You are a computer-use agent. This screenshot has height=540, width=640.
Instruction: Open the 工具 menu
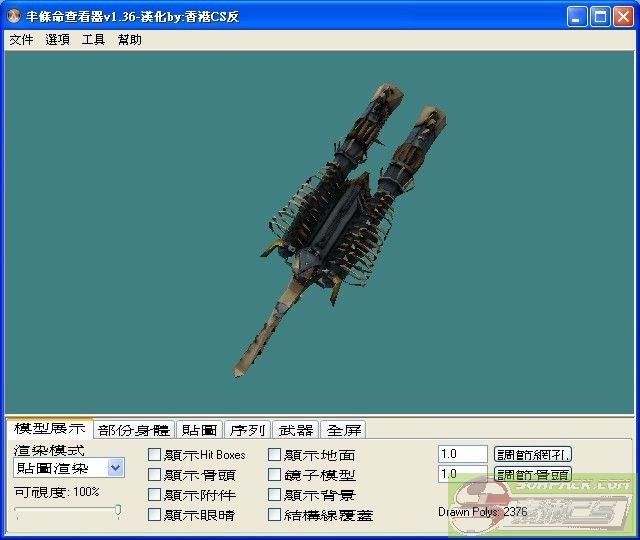click(93, 40)
